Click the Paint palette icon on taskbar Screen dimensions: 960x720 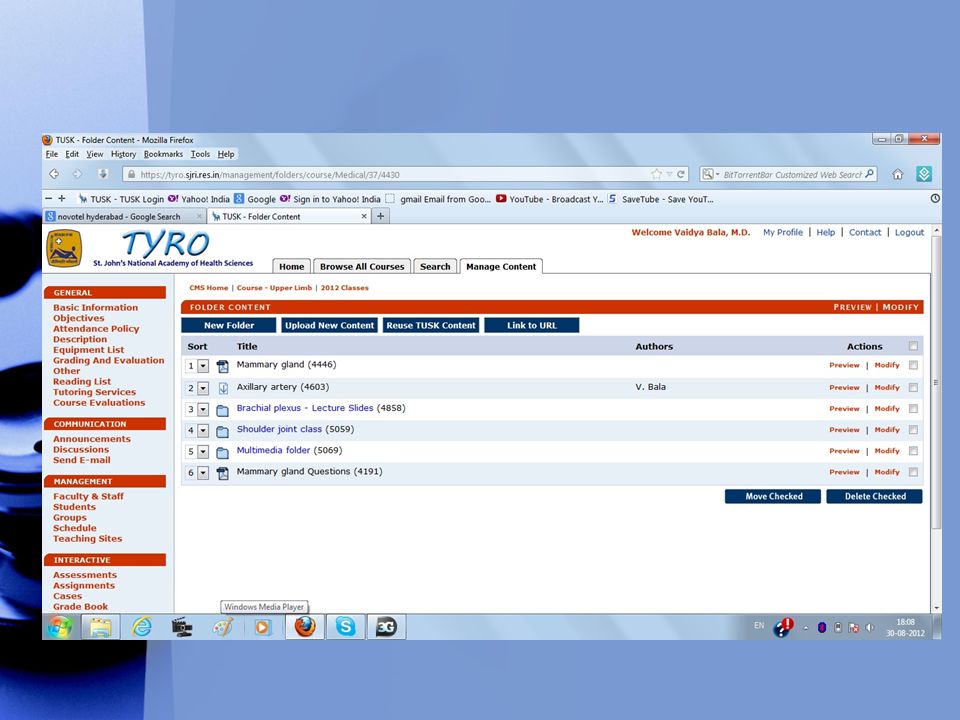point(223,627)
